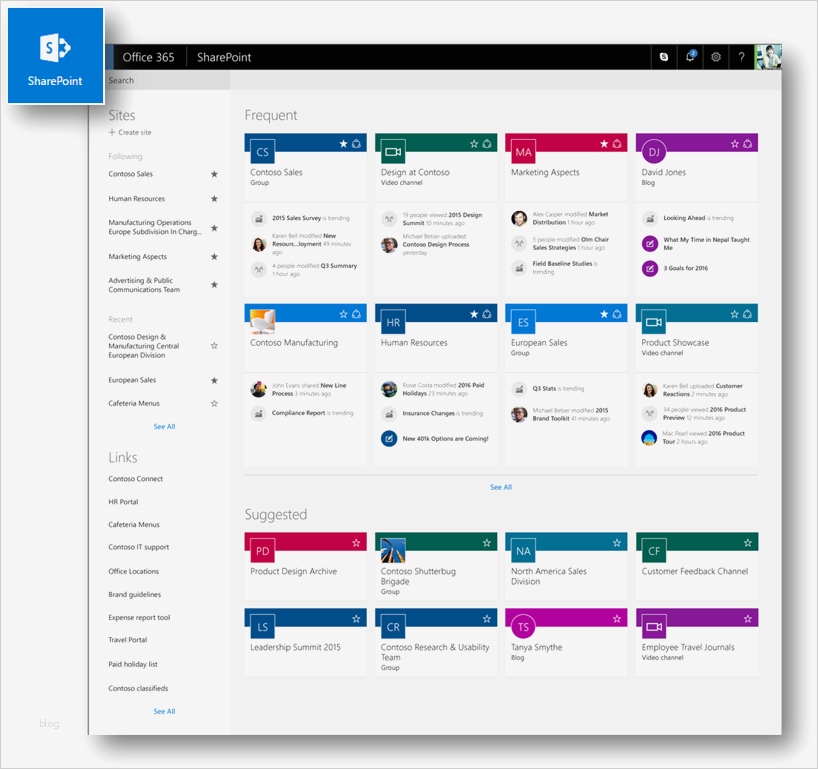Click the PD icon on Product Design Archive
The height and width of the screenshot is (769, 818).
pos(262,551)
